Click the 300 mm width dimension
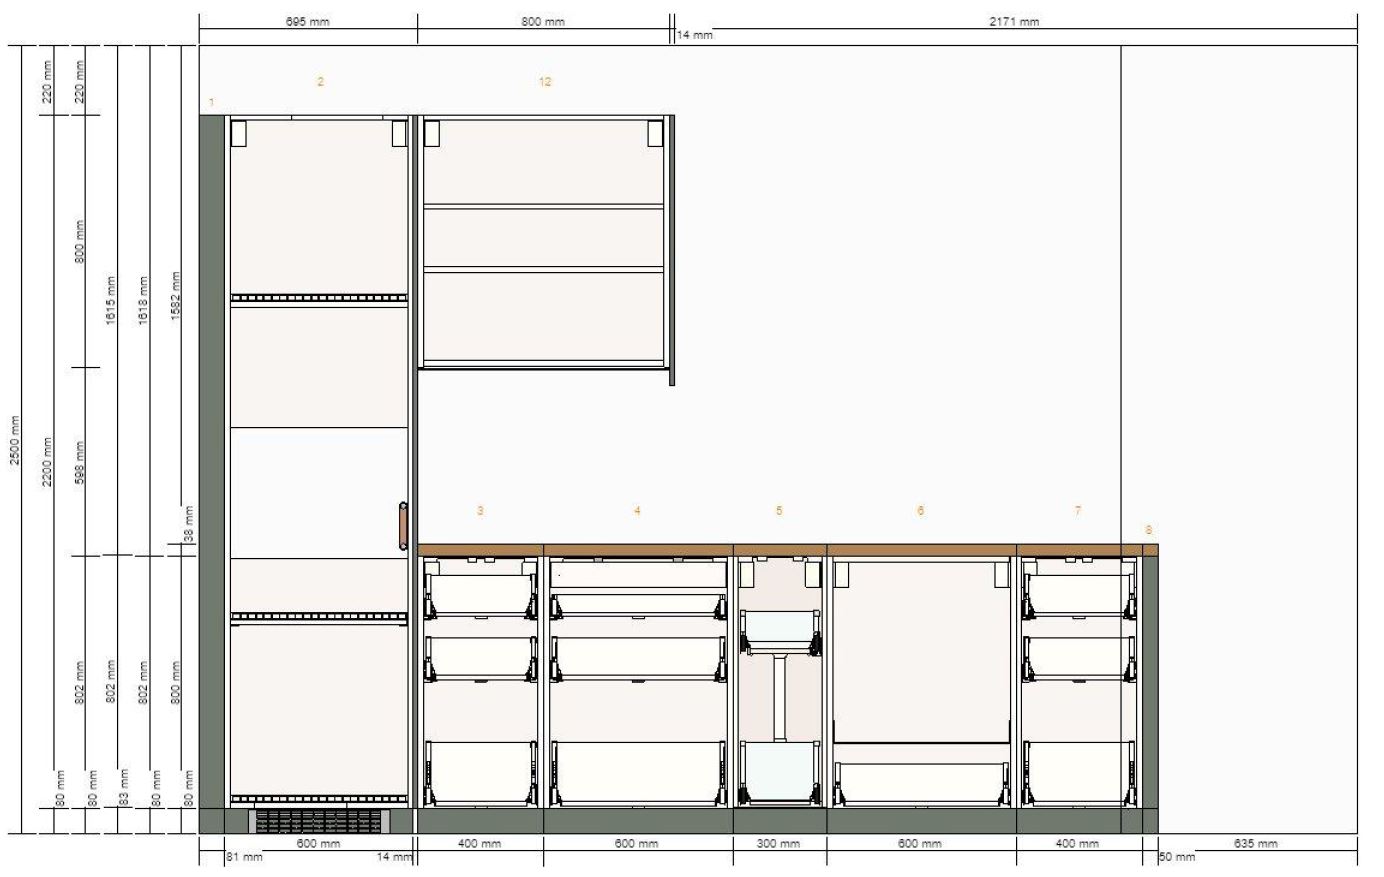Screen dimensions: 1384x877 coord(778,844)
